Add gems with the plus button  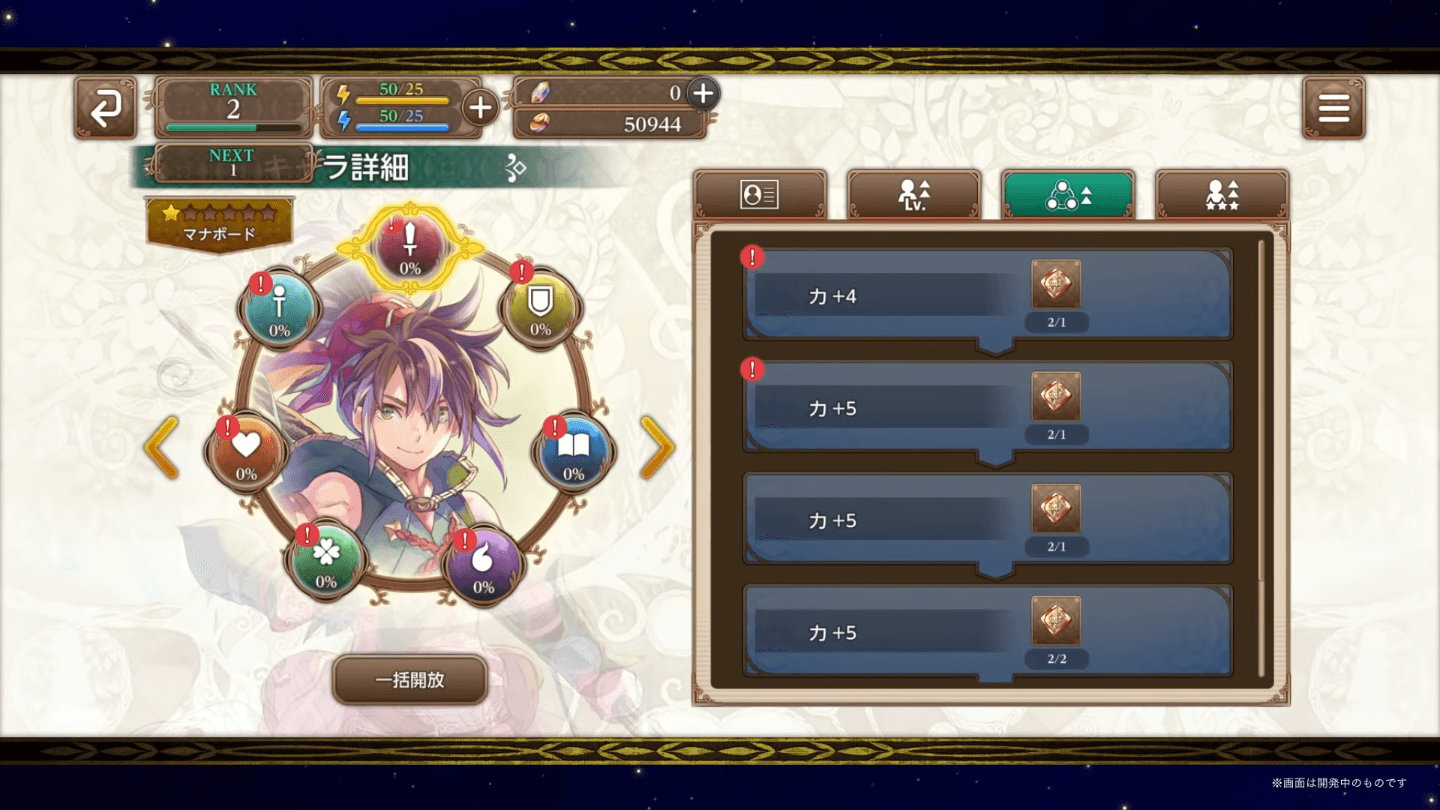pos(703,93)
